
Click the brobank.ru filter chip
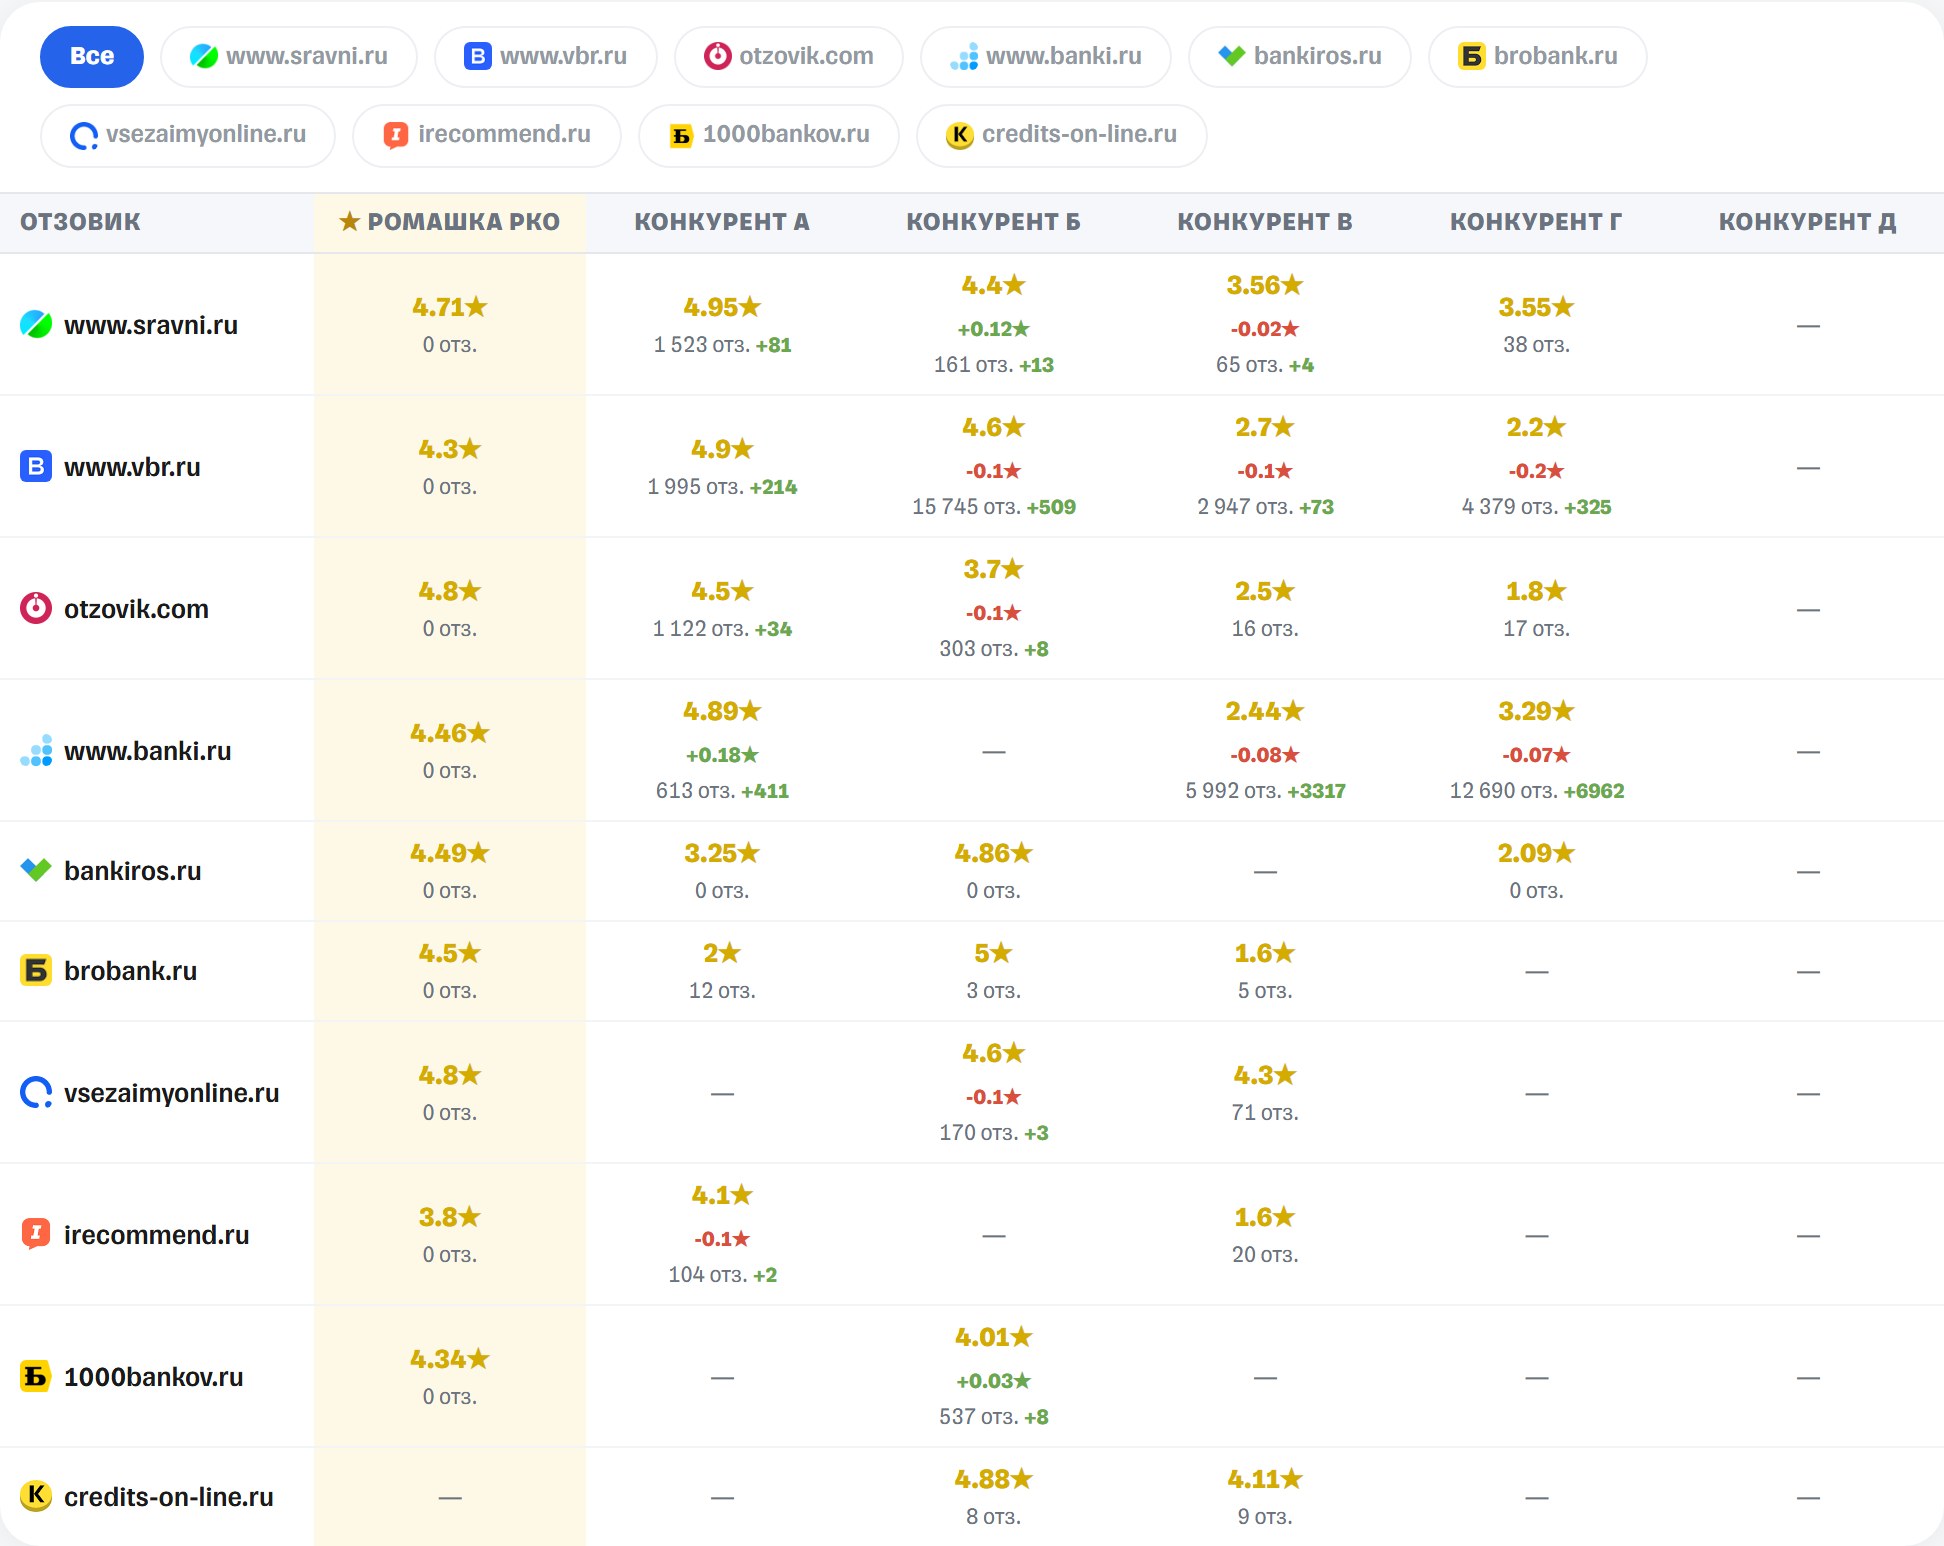click(1538, 56)
